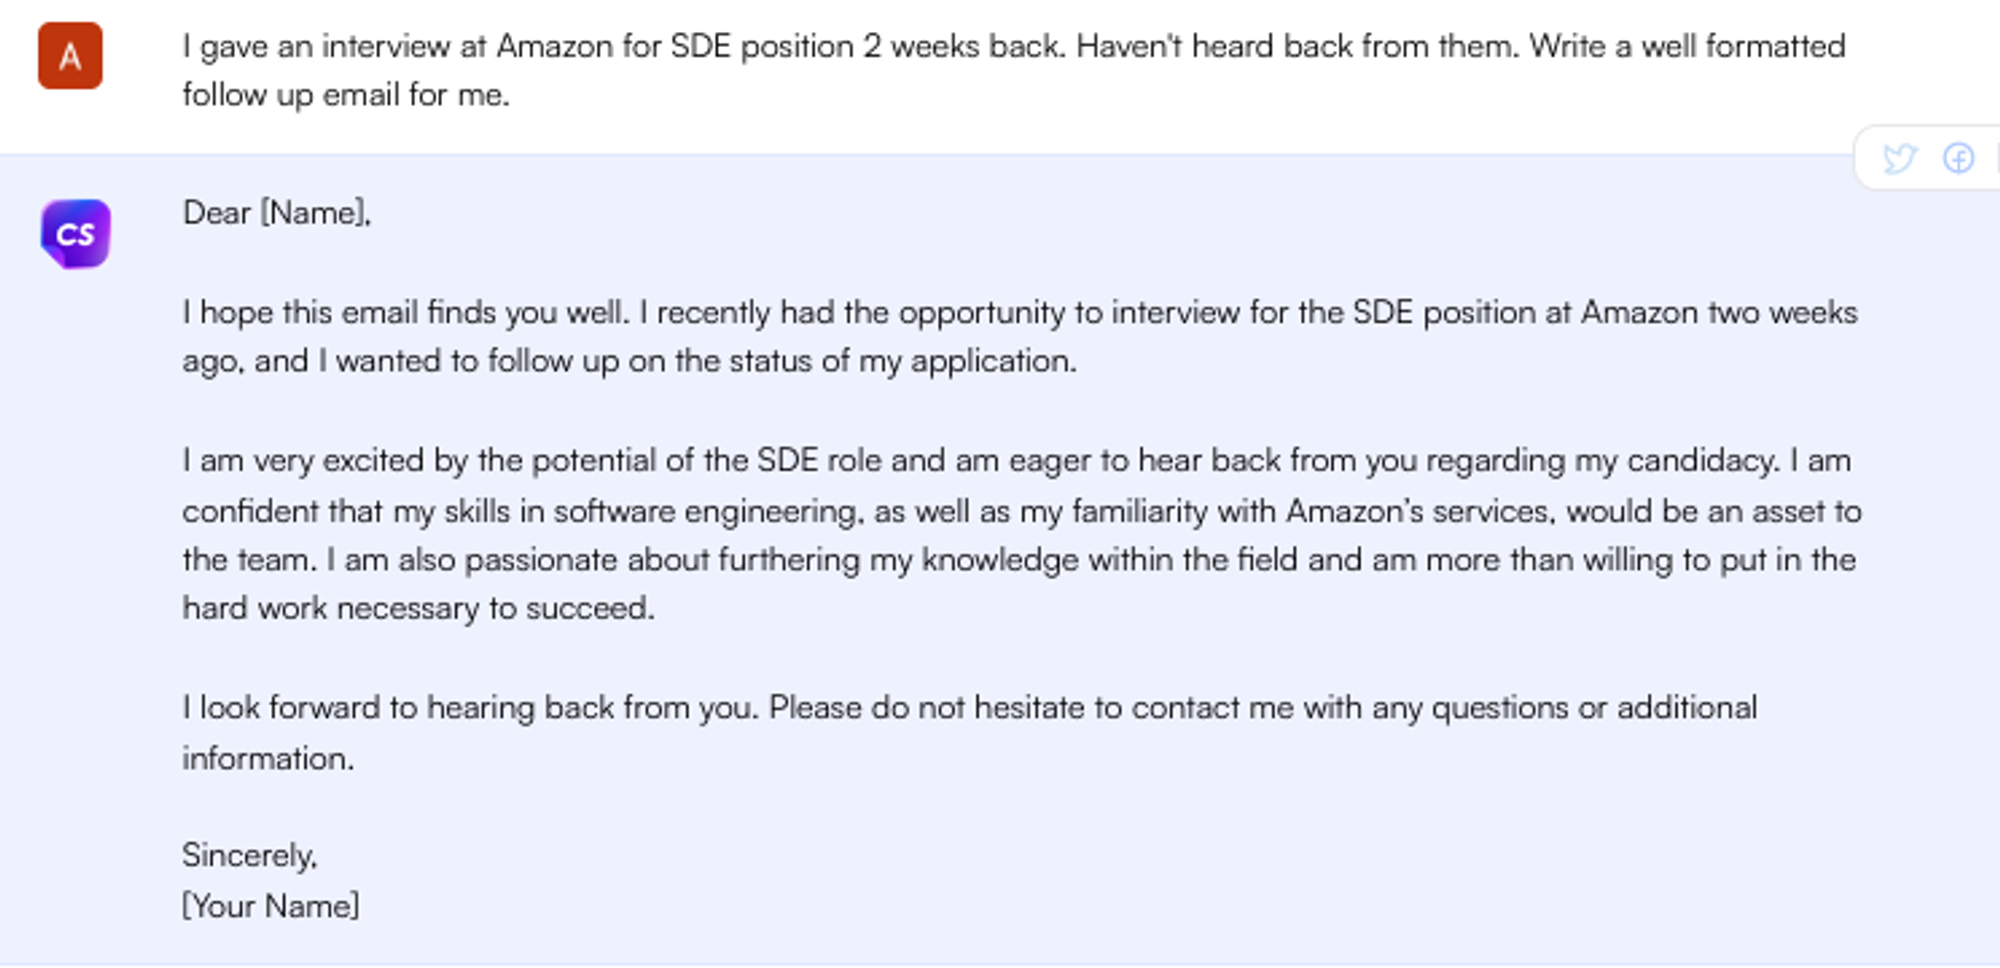Open the share toolbar above the response
Image resolution: width=2000 pixels, height=968 pixels.
click(x=1930, y=158)
